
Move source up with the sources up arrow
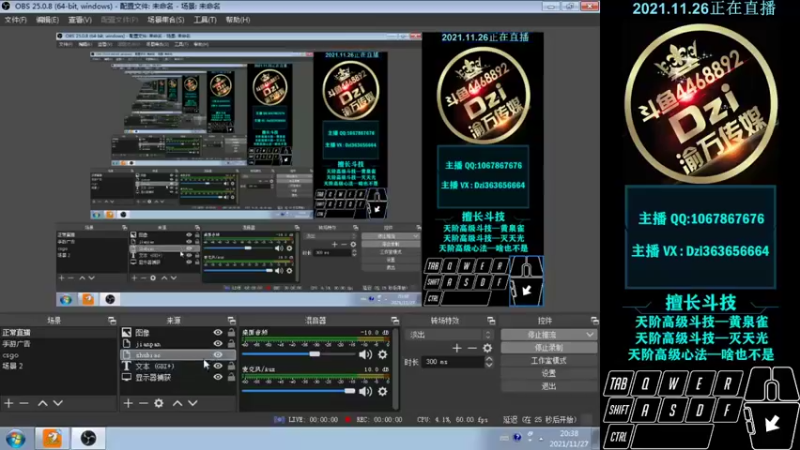pyautogui.click(x=178, y=403)
